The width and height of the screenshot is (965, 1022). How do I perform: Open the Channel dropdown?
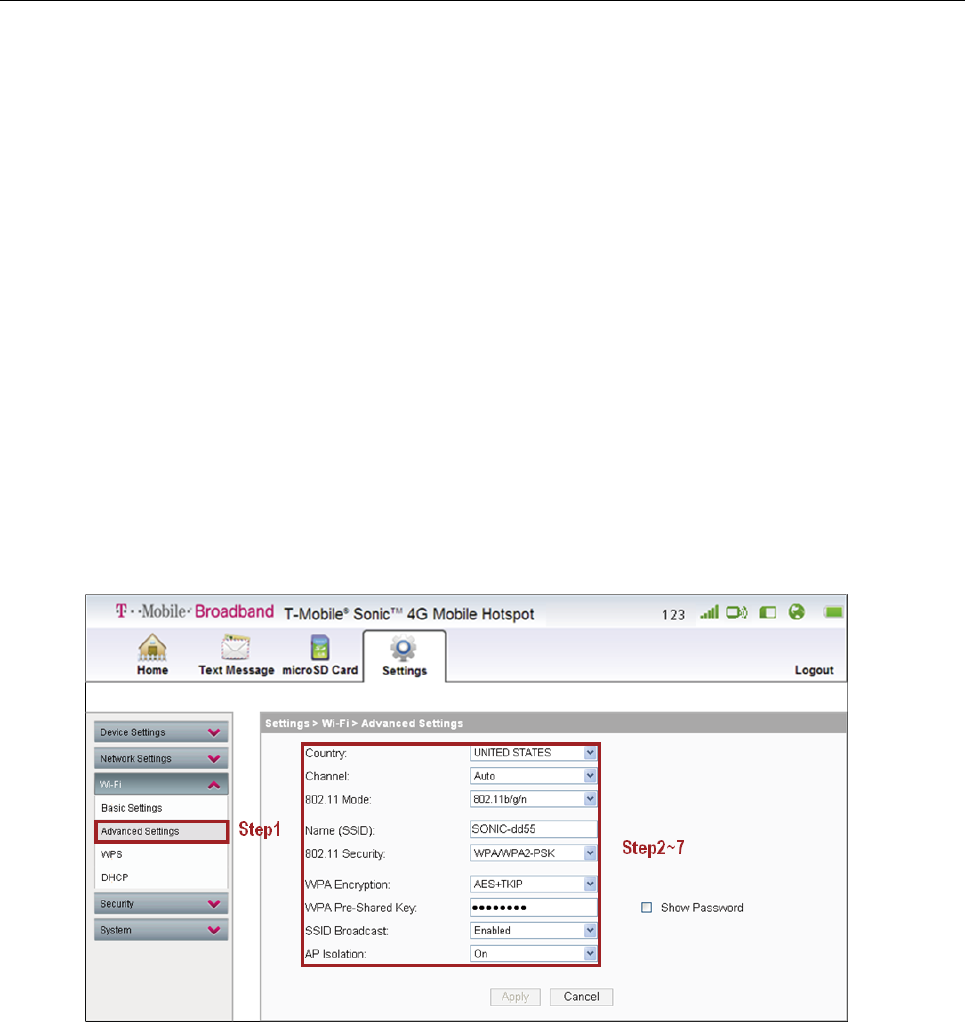[533, 776]
